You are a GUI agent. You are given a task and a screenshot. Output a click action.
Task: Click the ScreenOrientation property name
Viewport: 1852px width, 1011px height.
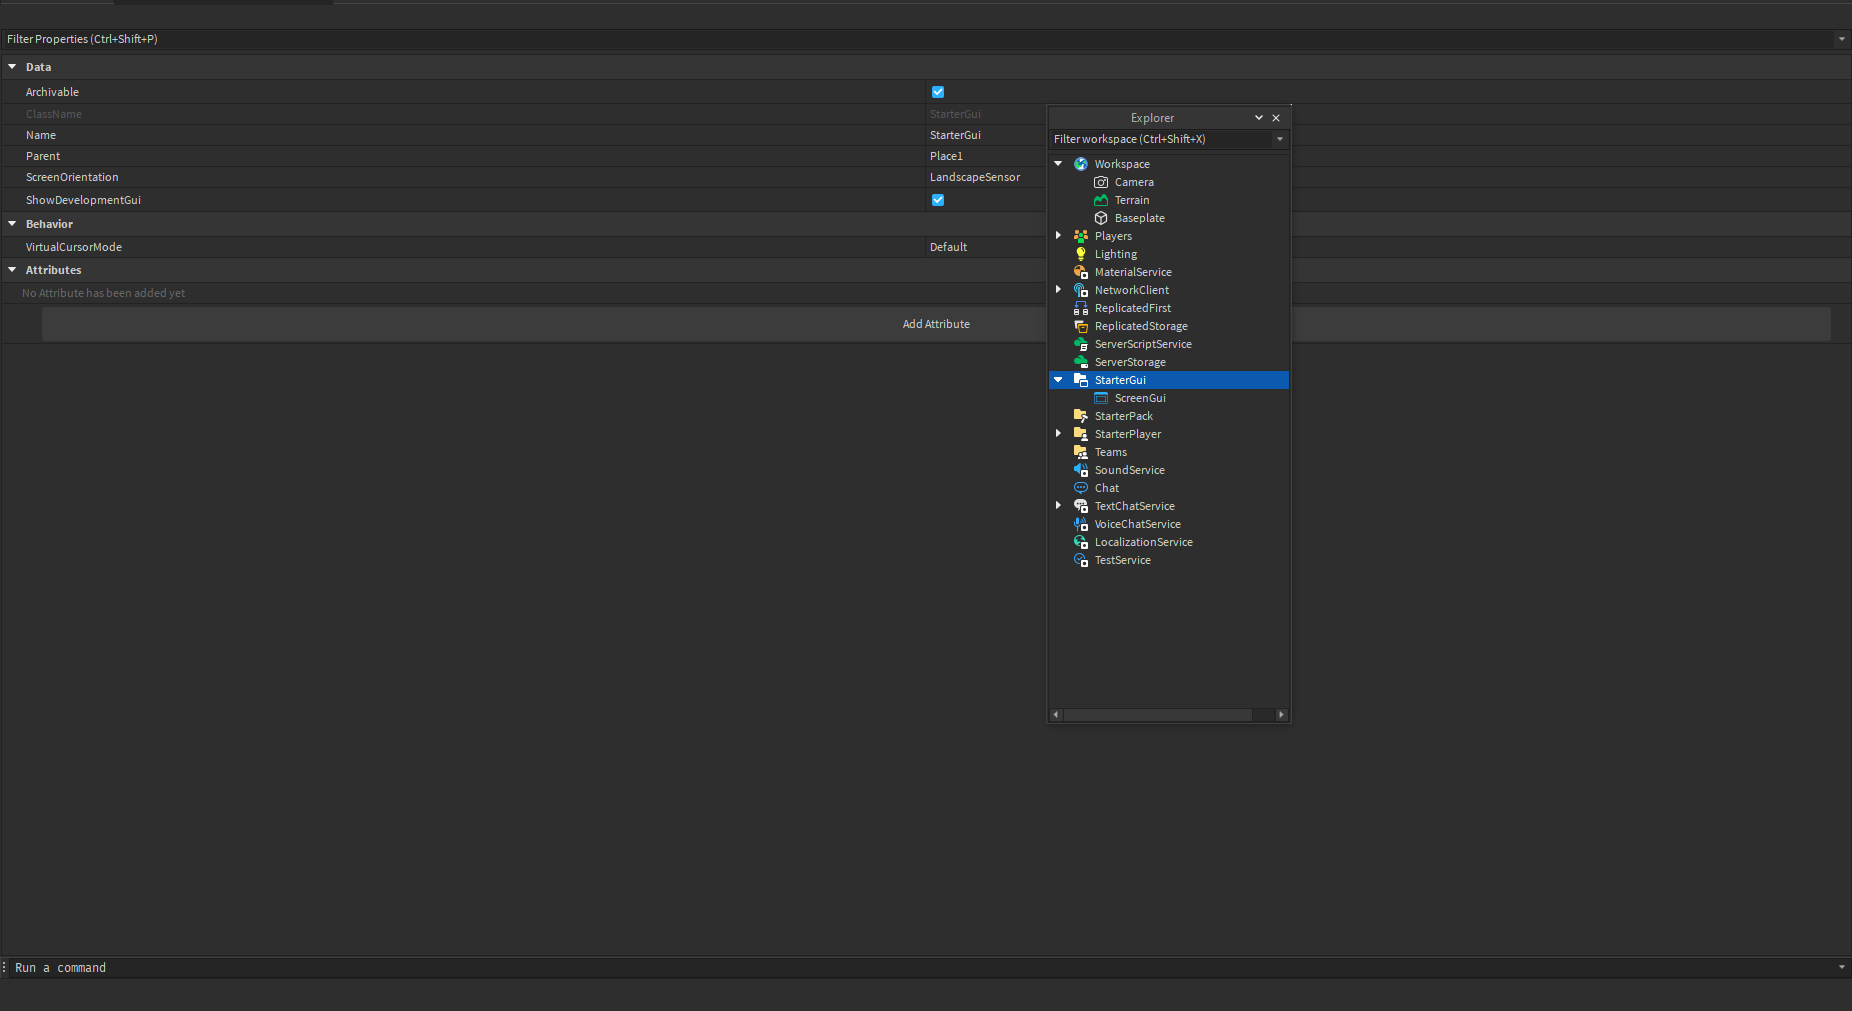pyautogui.click(x=72, y=177)
